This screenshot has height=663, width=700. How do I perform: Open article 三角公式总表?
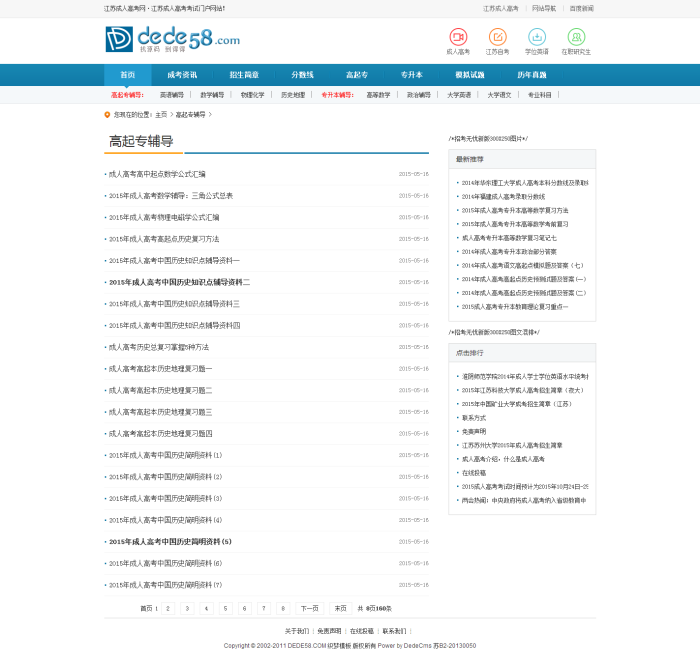point(171,196)
